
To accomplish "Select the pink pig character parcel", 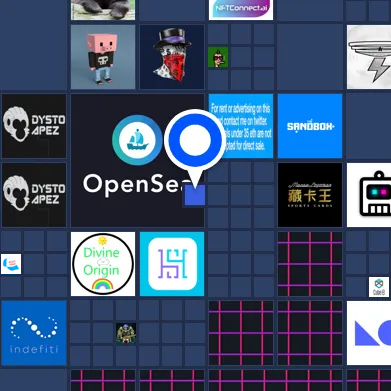I will pyautogui.click(x=103, y=57).
